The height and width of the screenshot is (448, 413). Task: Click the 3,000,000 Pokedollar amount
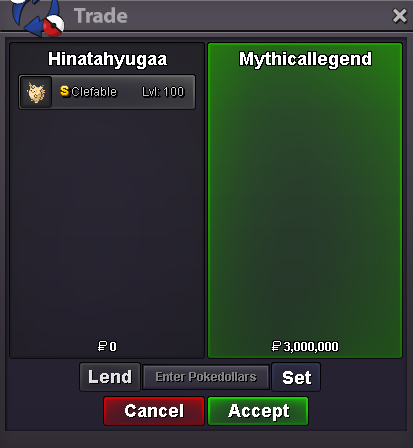tap(311, 346)
